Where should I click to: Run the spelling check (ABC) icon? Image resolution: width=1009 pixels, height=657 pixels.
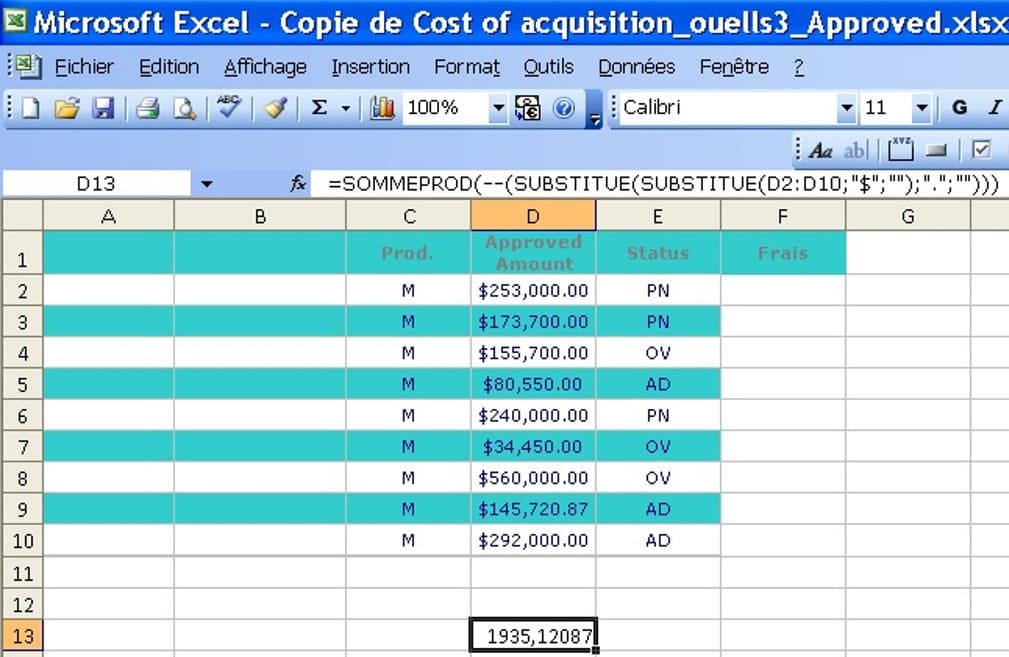229,107
